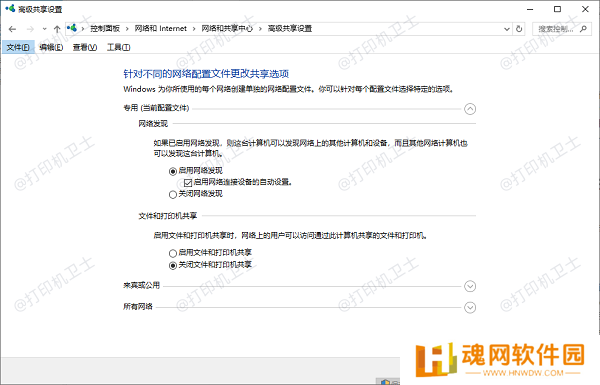Select 关闭网络发现 radio button
600x385 pixels.
[173, 194]
